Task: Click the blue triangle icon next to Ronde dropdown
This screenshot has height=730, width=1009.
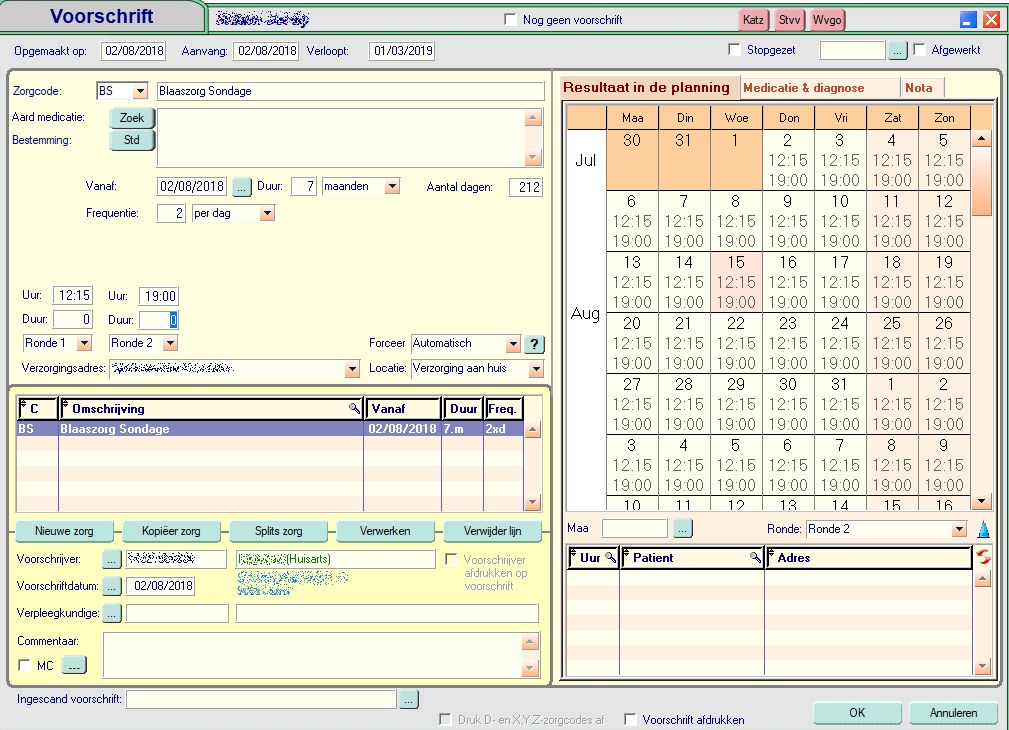Action: tap(983, 529)
